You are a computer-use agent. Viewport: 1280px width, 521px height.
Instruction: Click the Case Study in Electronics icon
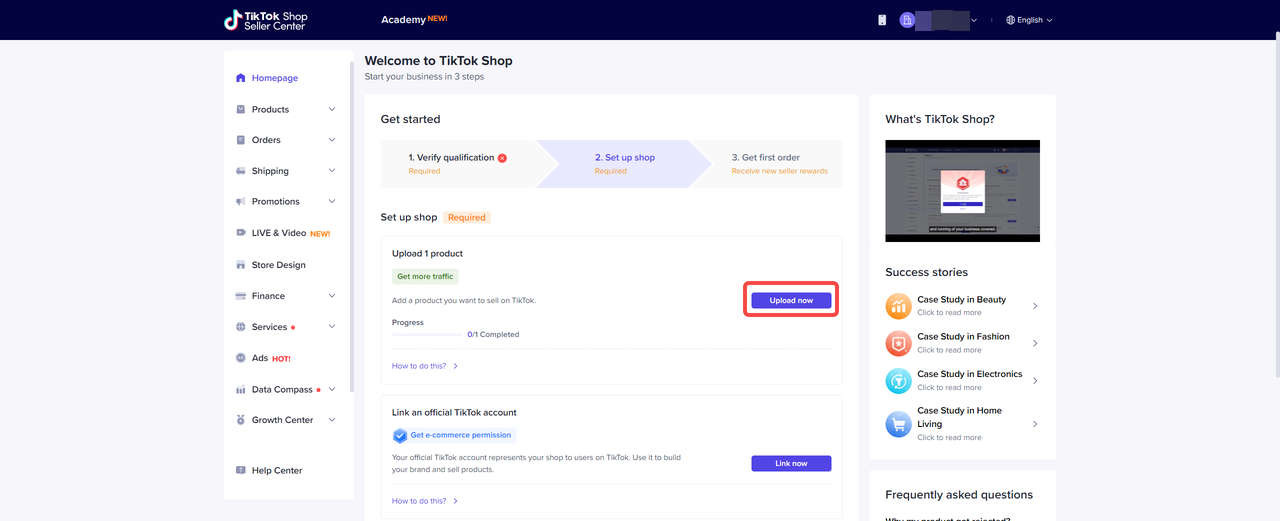click(898, 380)
